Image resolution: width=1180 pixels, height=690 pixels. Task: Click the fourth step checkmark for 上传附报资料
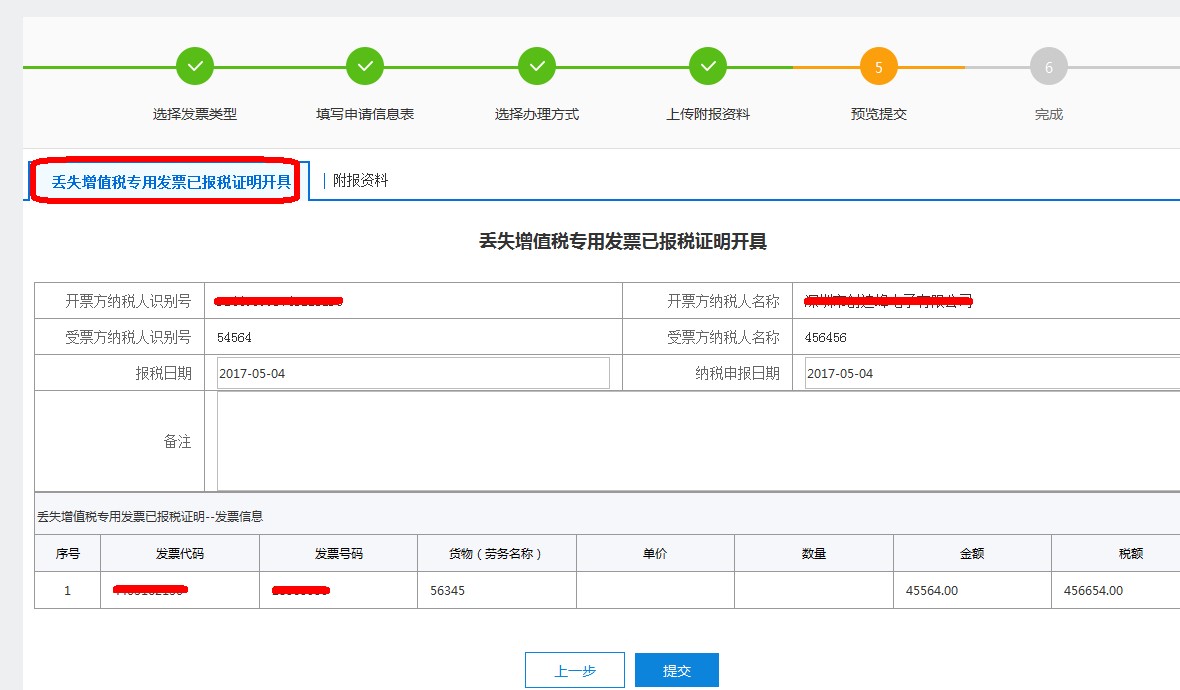pyautogui.click(x=708, y=67)
